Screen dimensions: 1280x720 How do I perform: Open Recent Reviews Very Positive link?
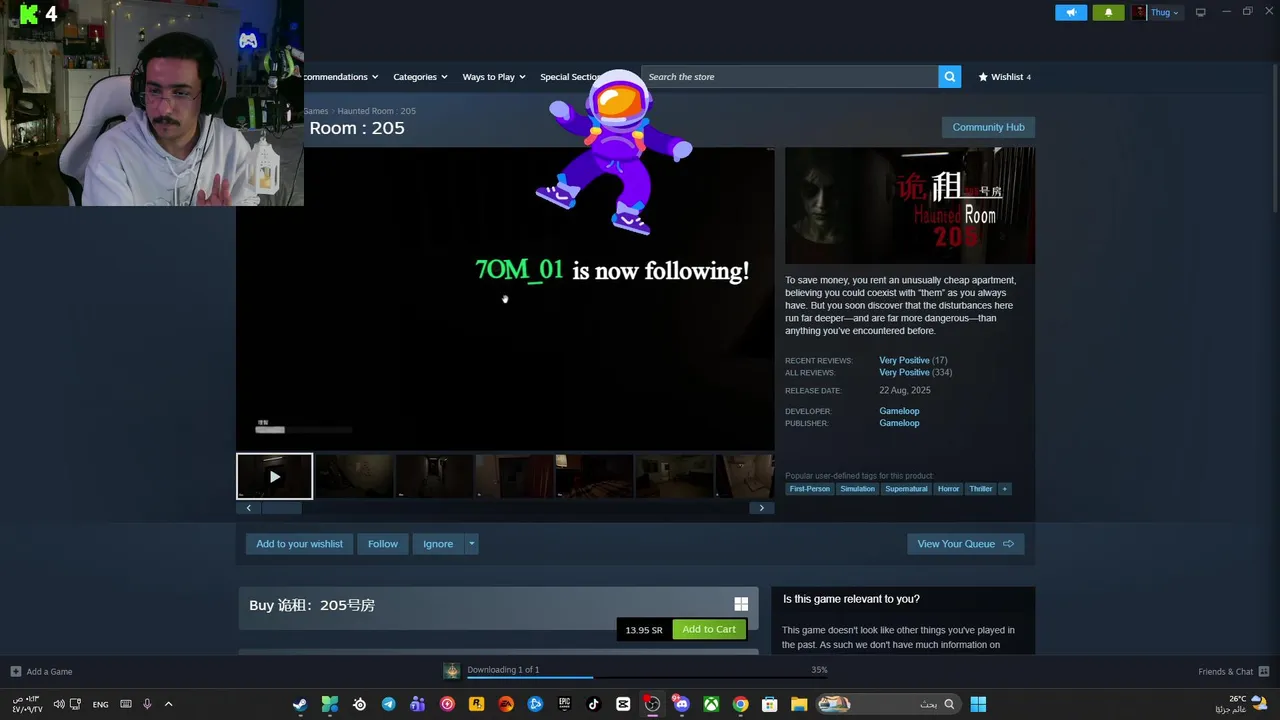pyautogui.click(x=904, y=360)
